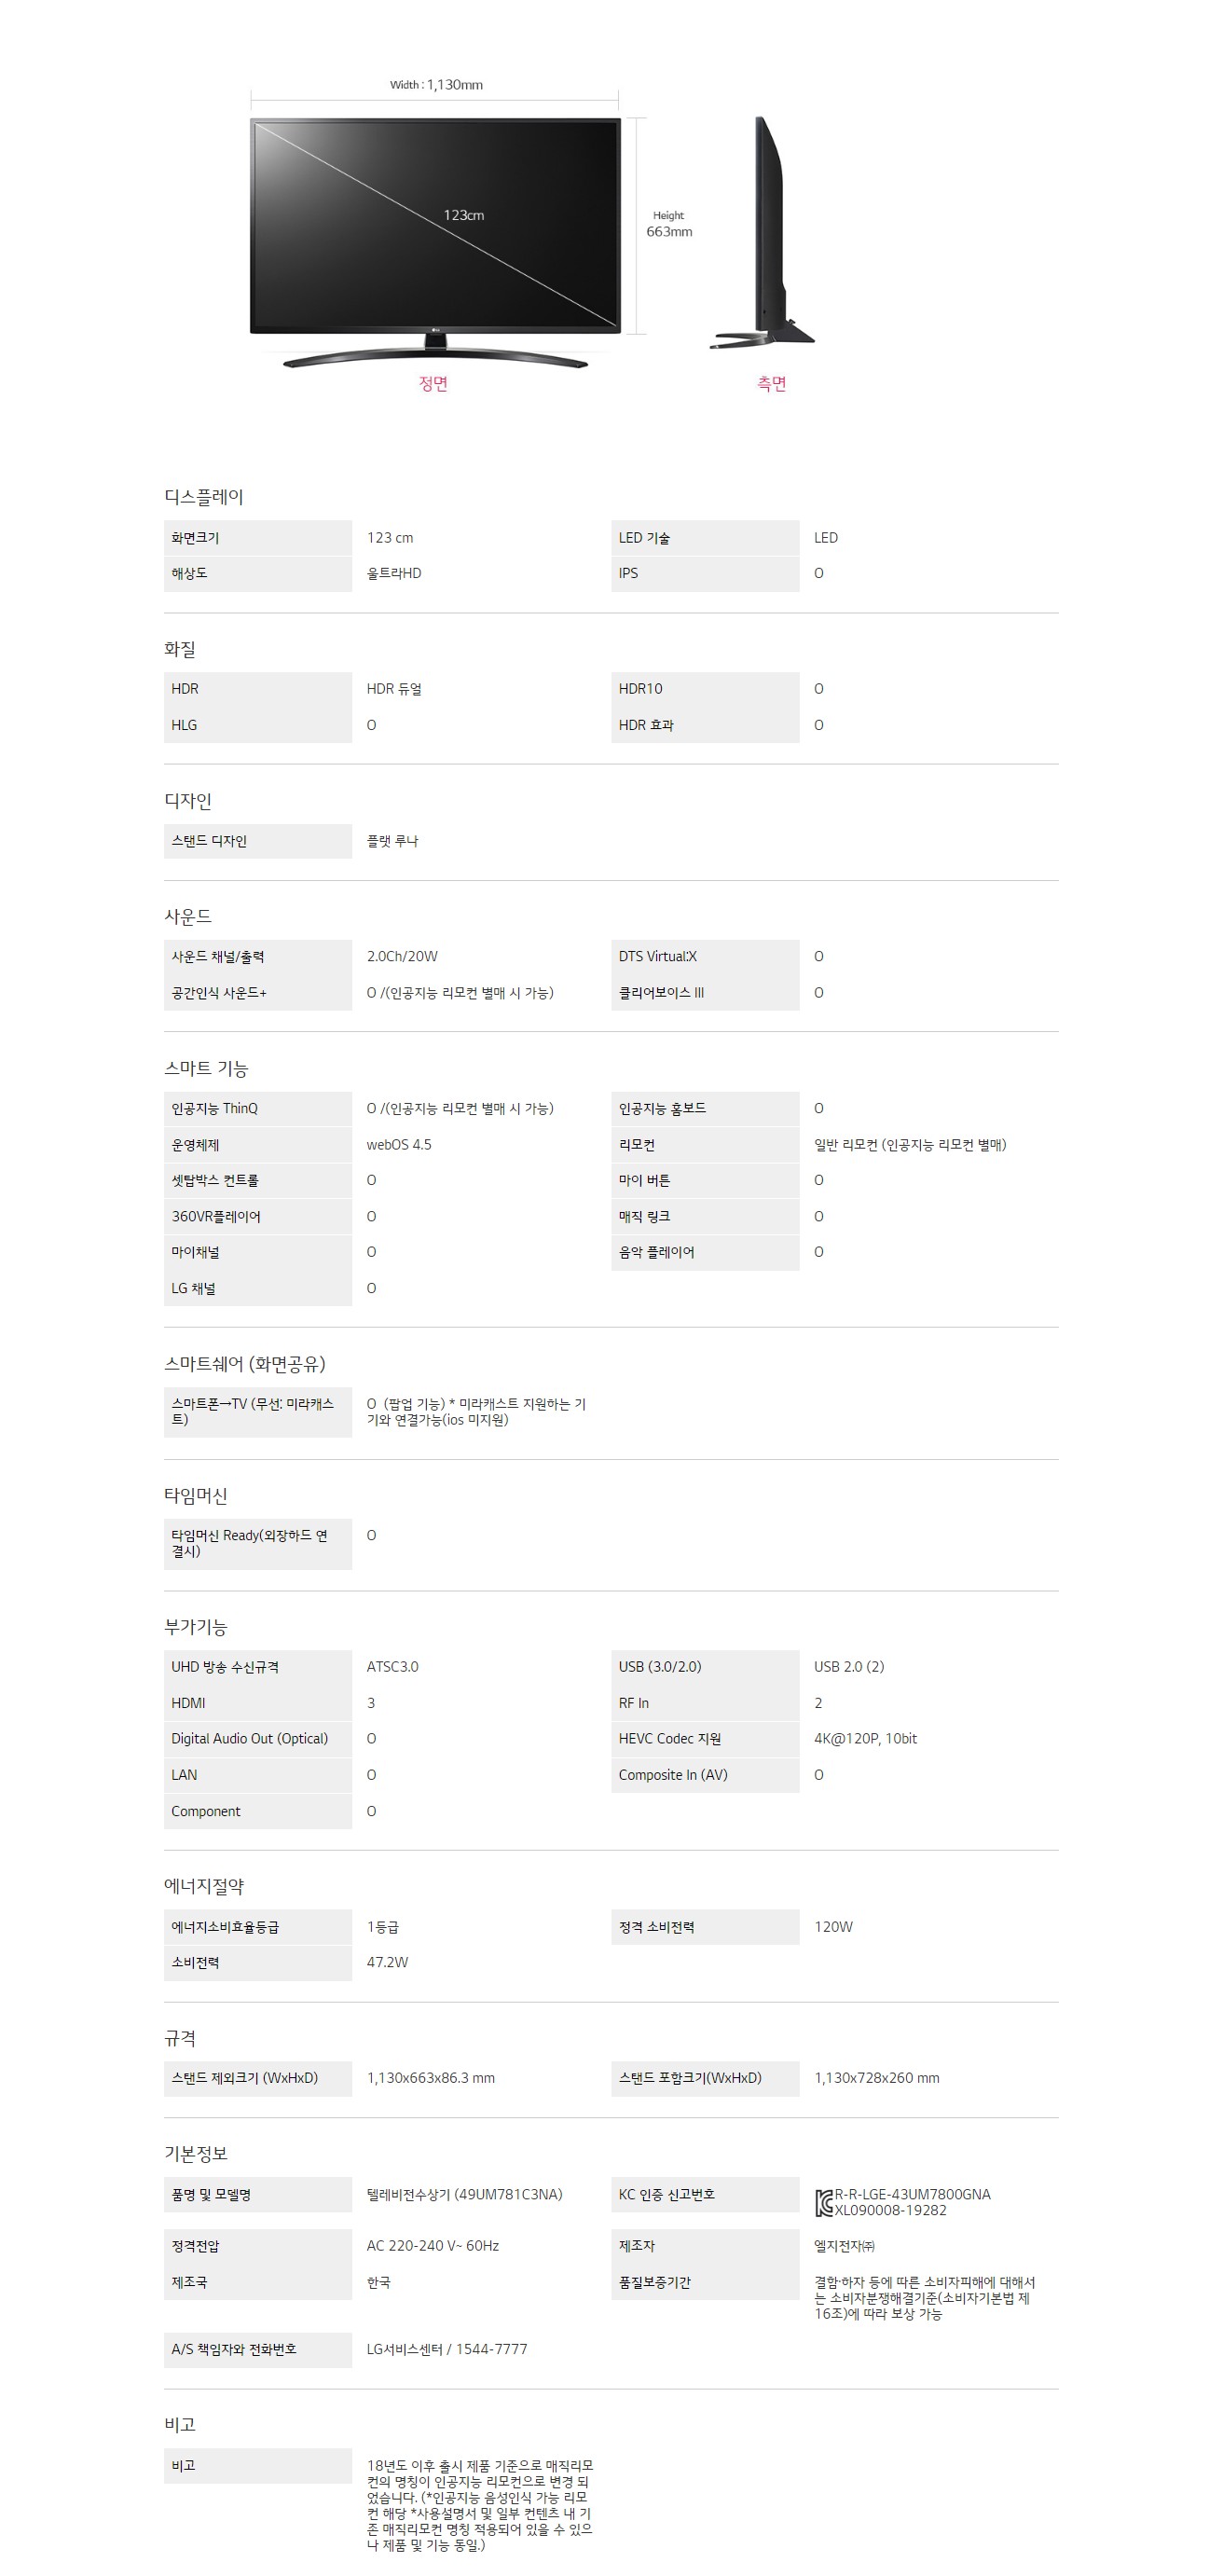Click the KC certification mark icon
1223x2576 pixels.
[x=823, y=2202]
